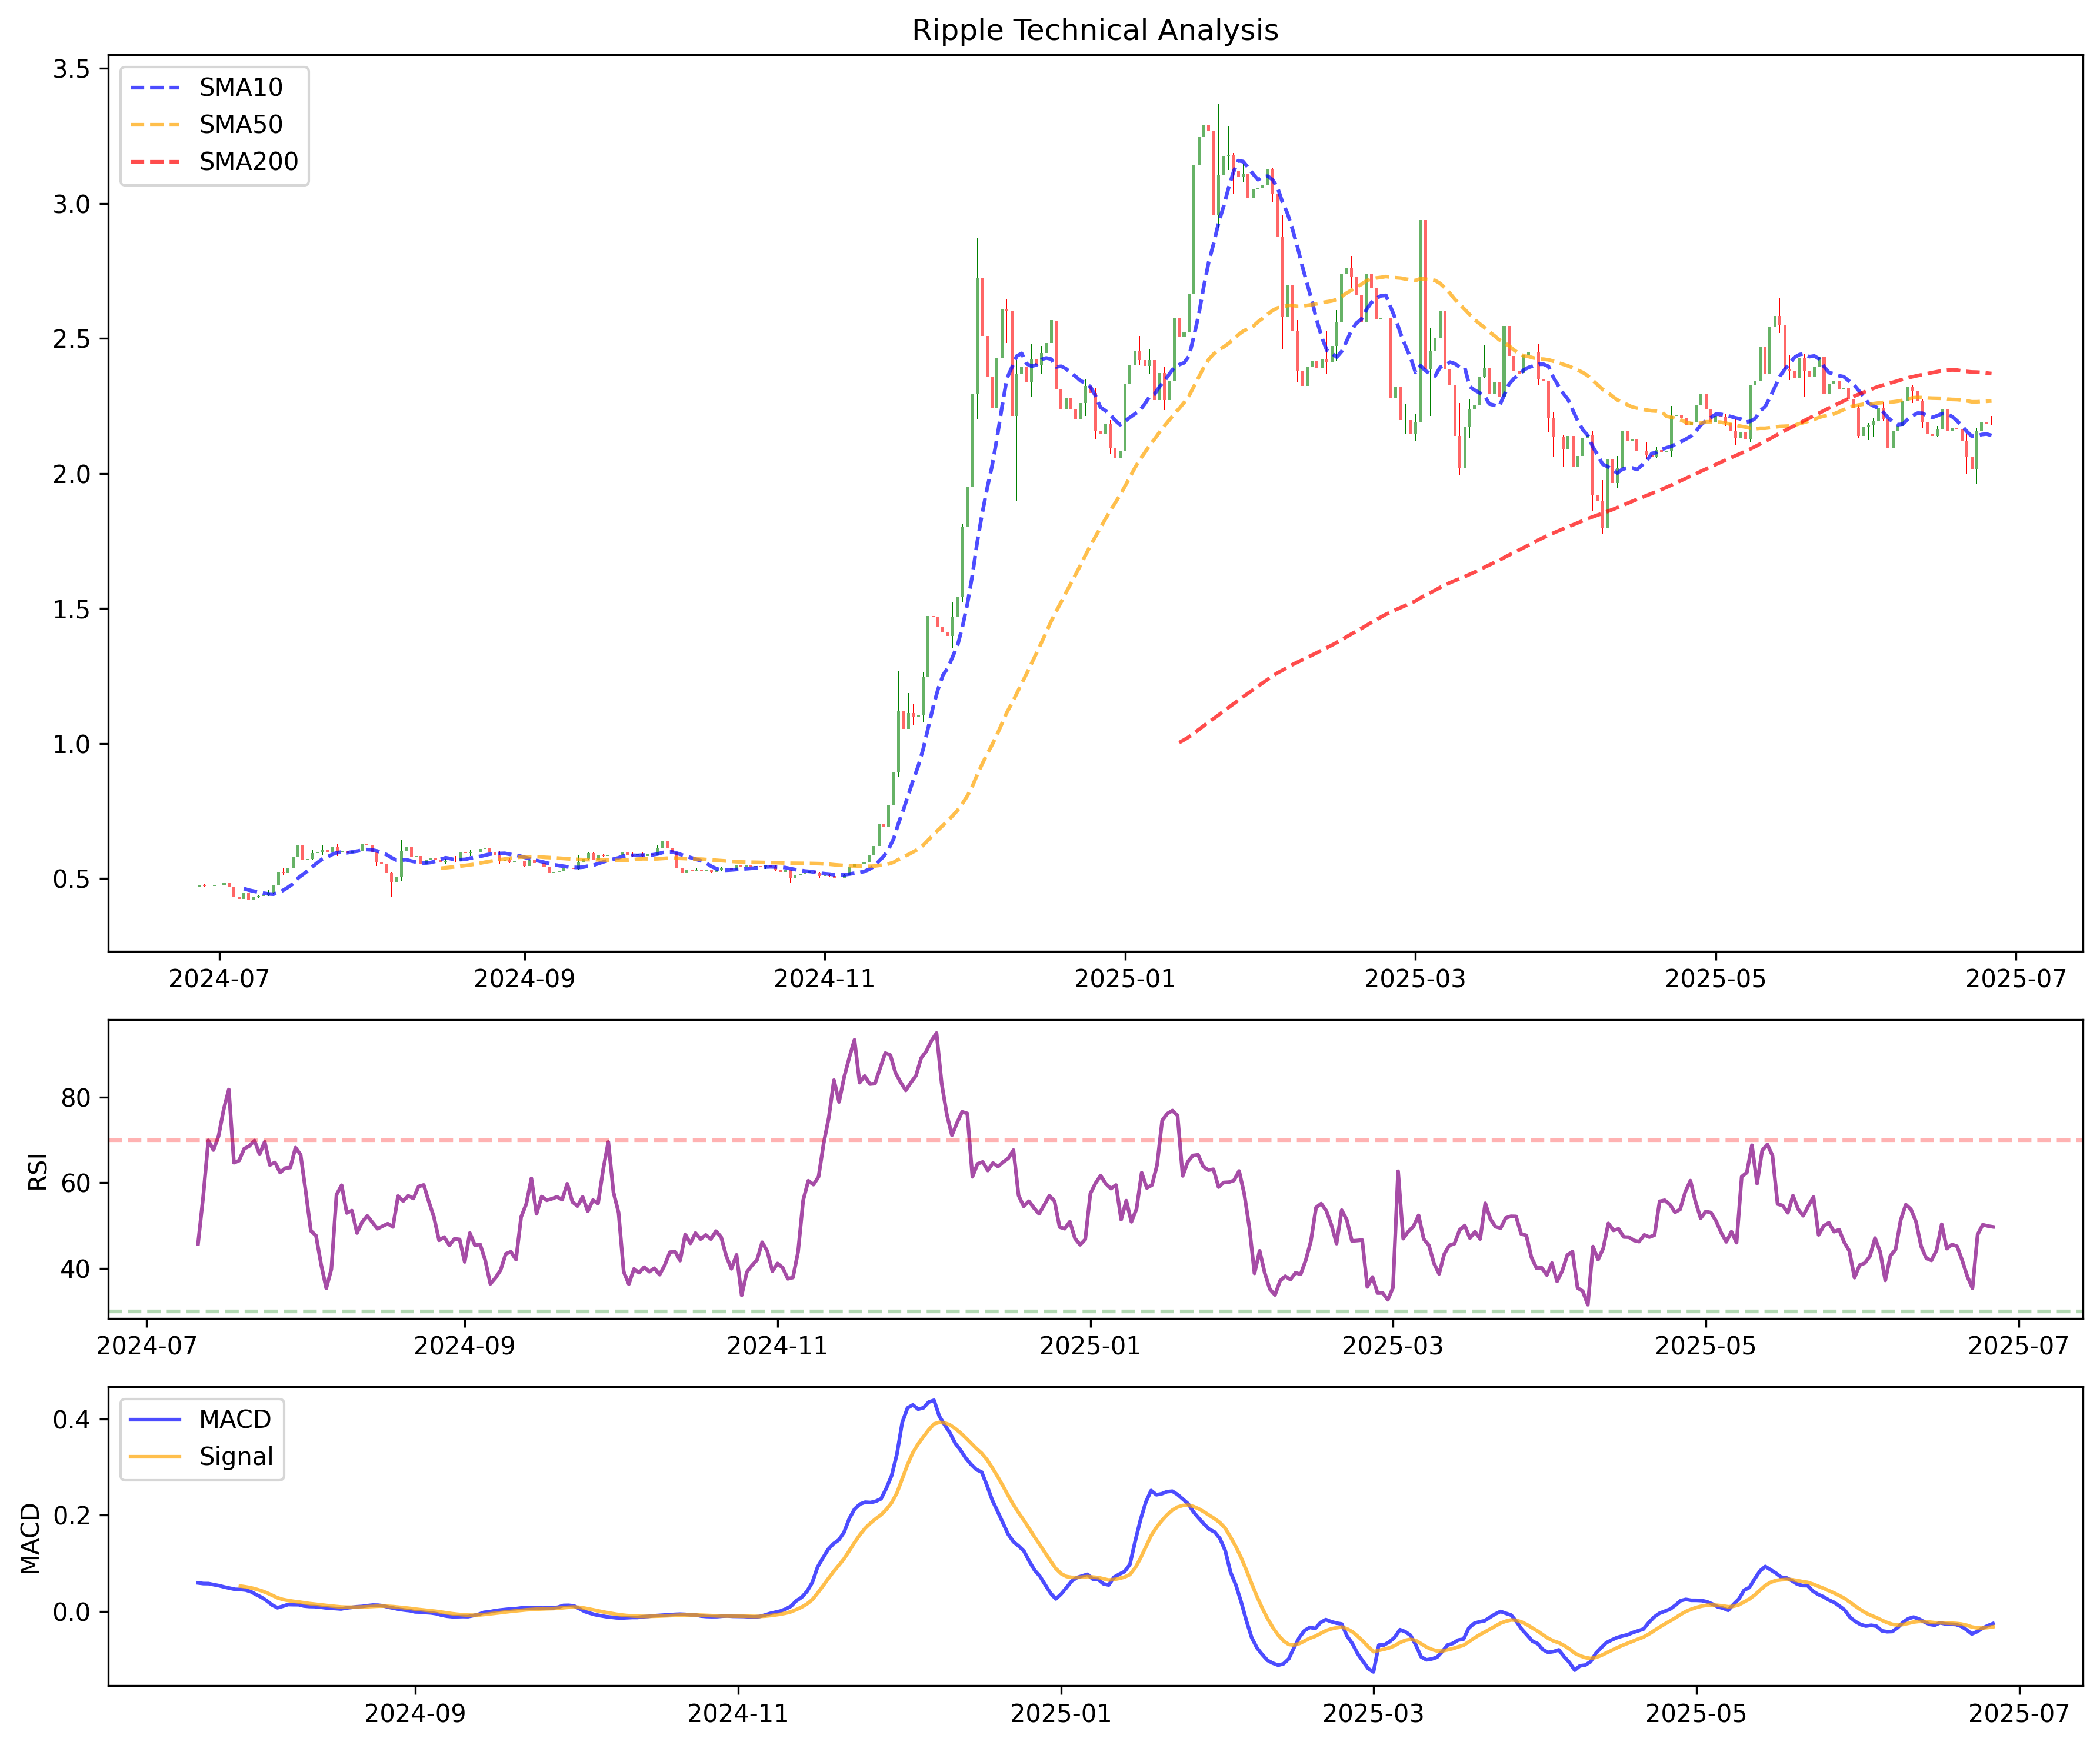Click the orange Signal legend entry

coord(235,1456)
